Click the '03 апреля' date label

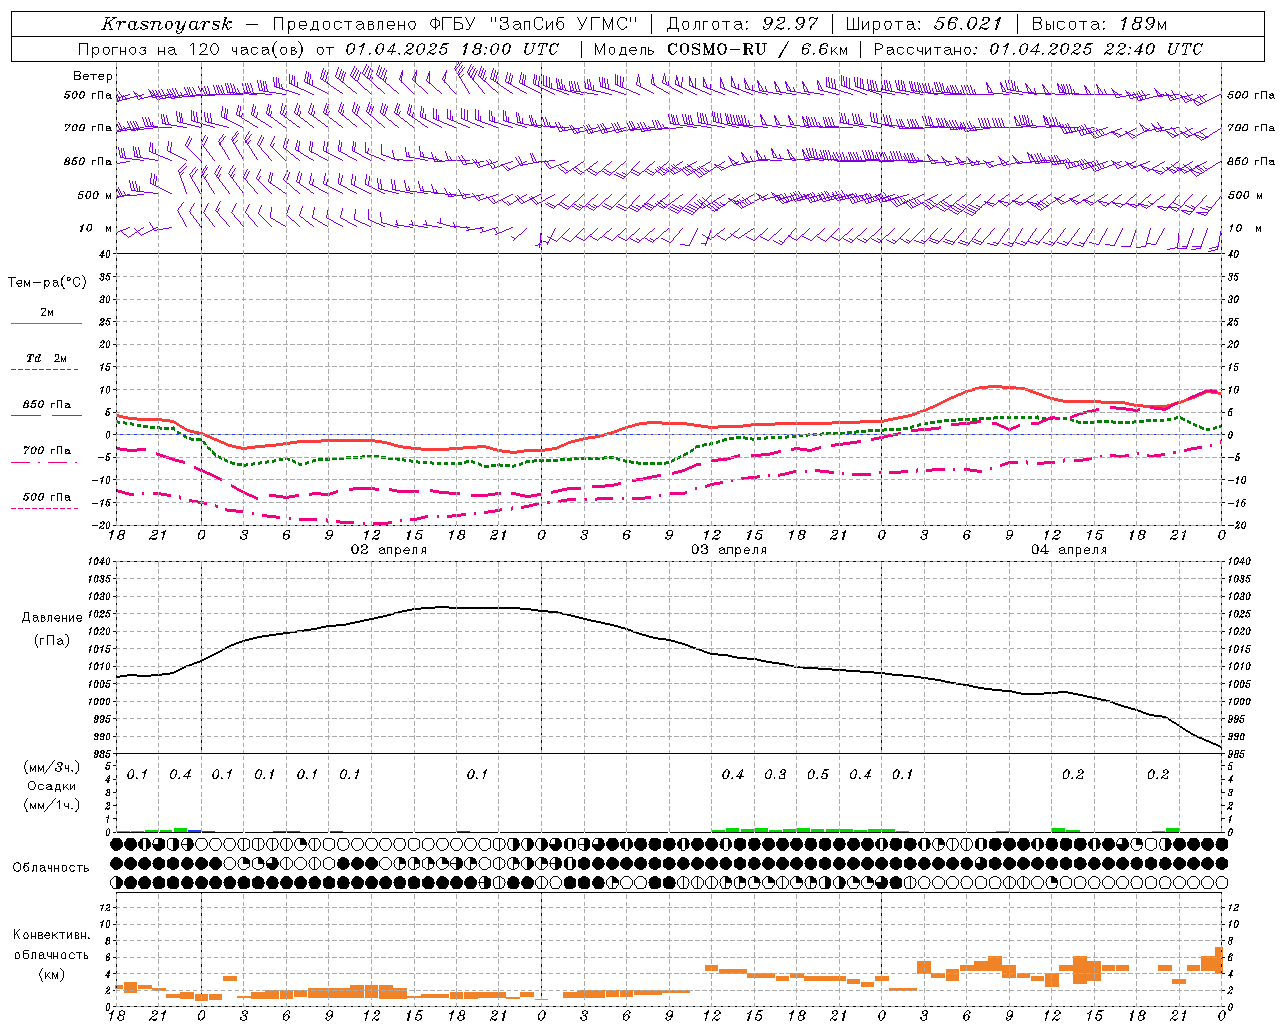tap(729, 550)
